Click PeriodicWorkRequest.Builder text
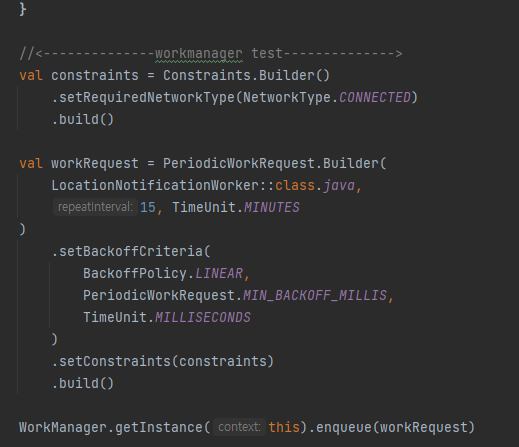Image resolution: width=519 pixels, height=447 pixels. tap(271, 163)
